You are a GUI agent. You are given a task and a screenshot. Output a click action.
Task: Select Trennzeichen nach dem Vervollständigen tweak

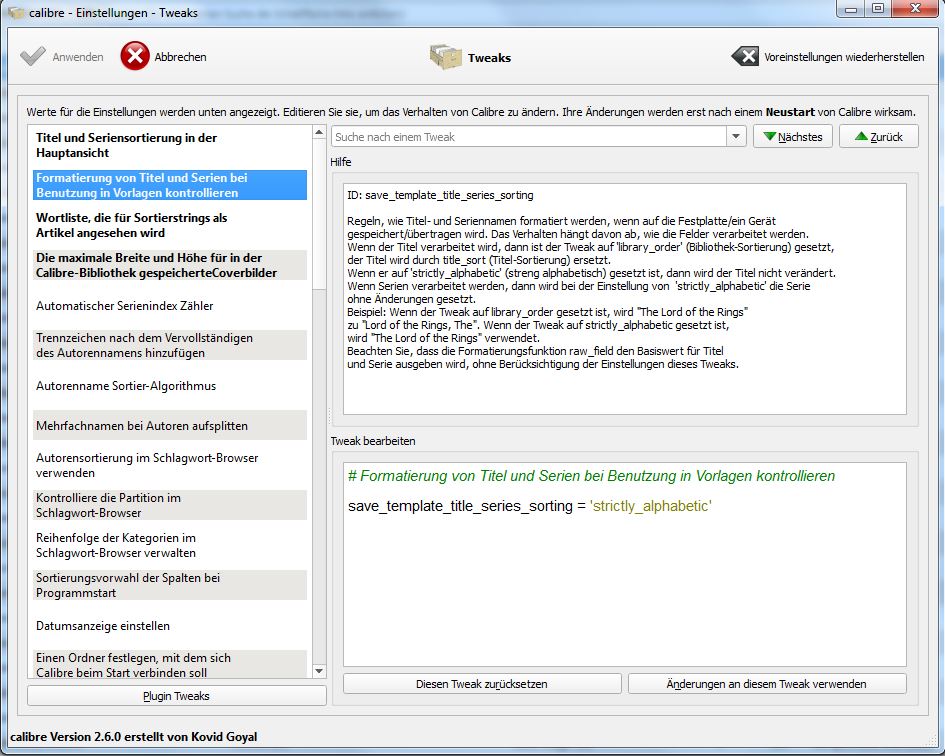170,345
